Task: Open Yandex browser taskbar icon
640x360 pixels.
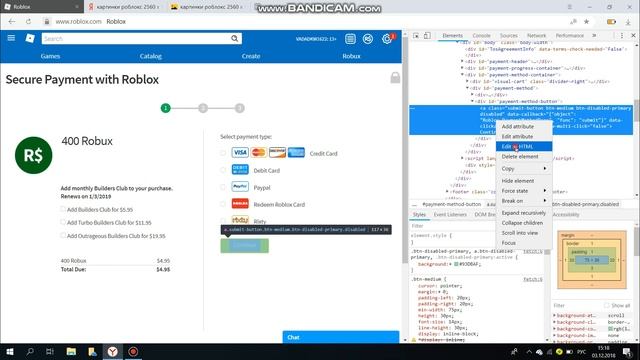Action: pyautogui.click(x=113, y=351)
